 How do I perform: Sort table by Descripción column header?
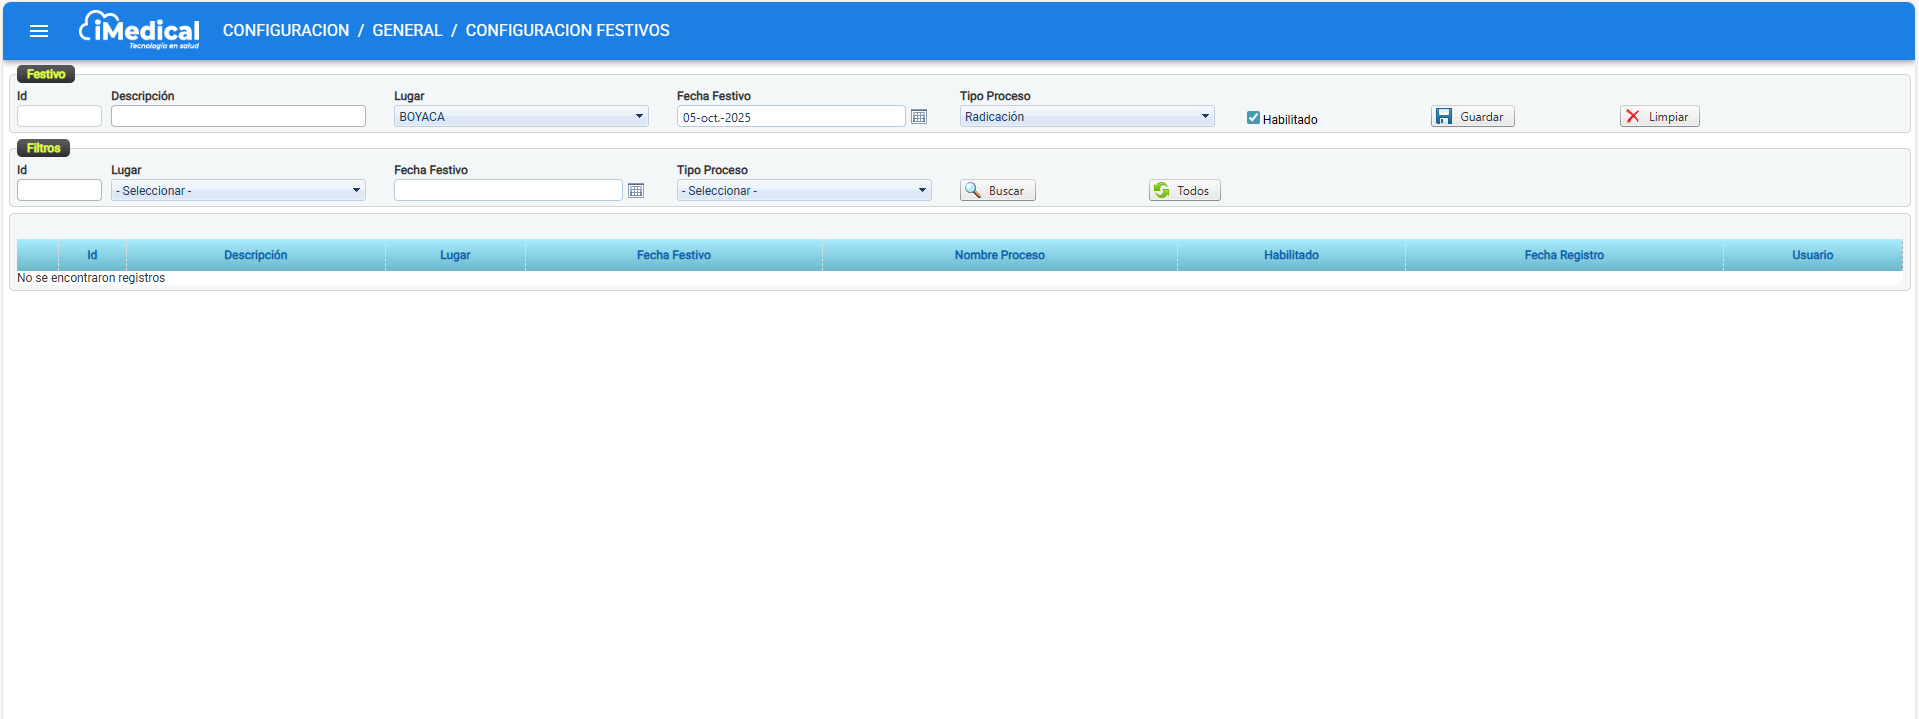coord(255,255)
